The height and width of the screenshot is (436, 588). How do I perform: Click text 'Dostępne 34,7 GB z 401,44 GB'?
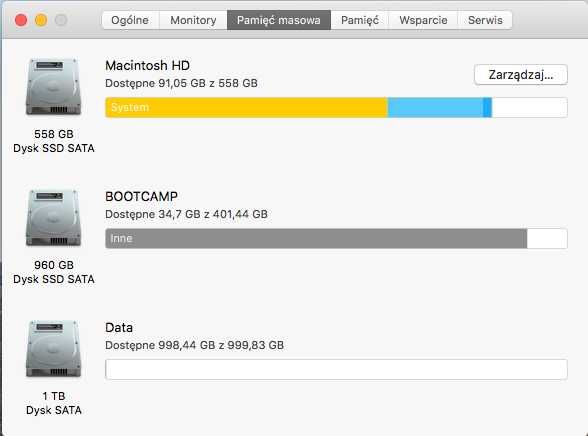(186, 214)
